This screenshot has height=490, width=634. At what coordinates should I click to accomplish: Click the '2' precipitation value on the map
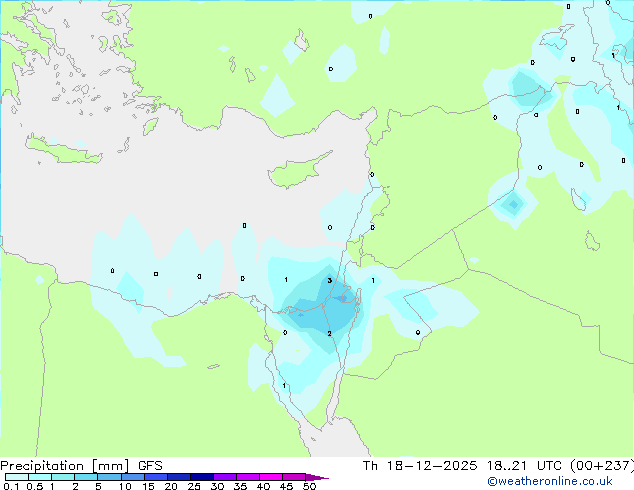(330, 334)
